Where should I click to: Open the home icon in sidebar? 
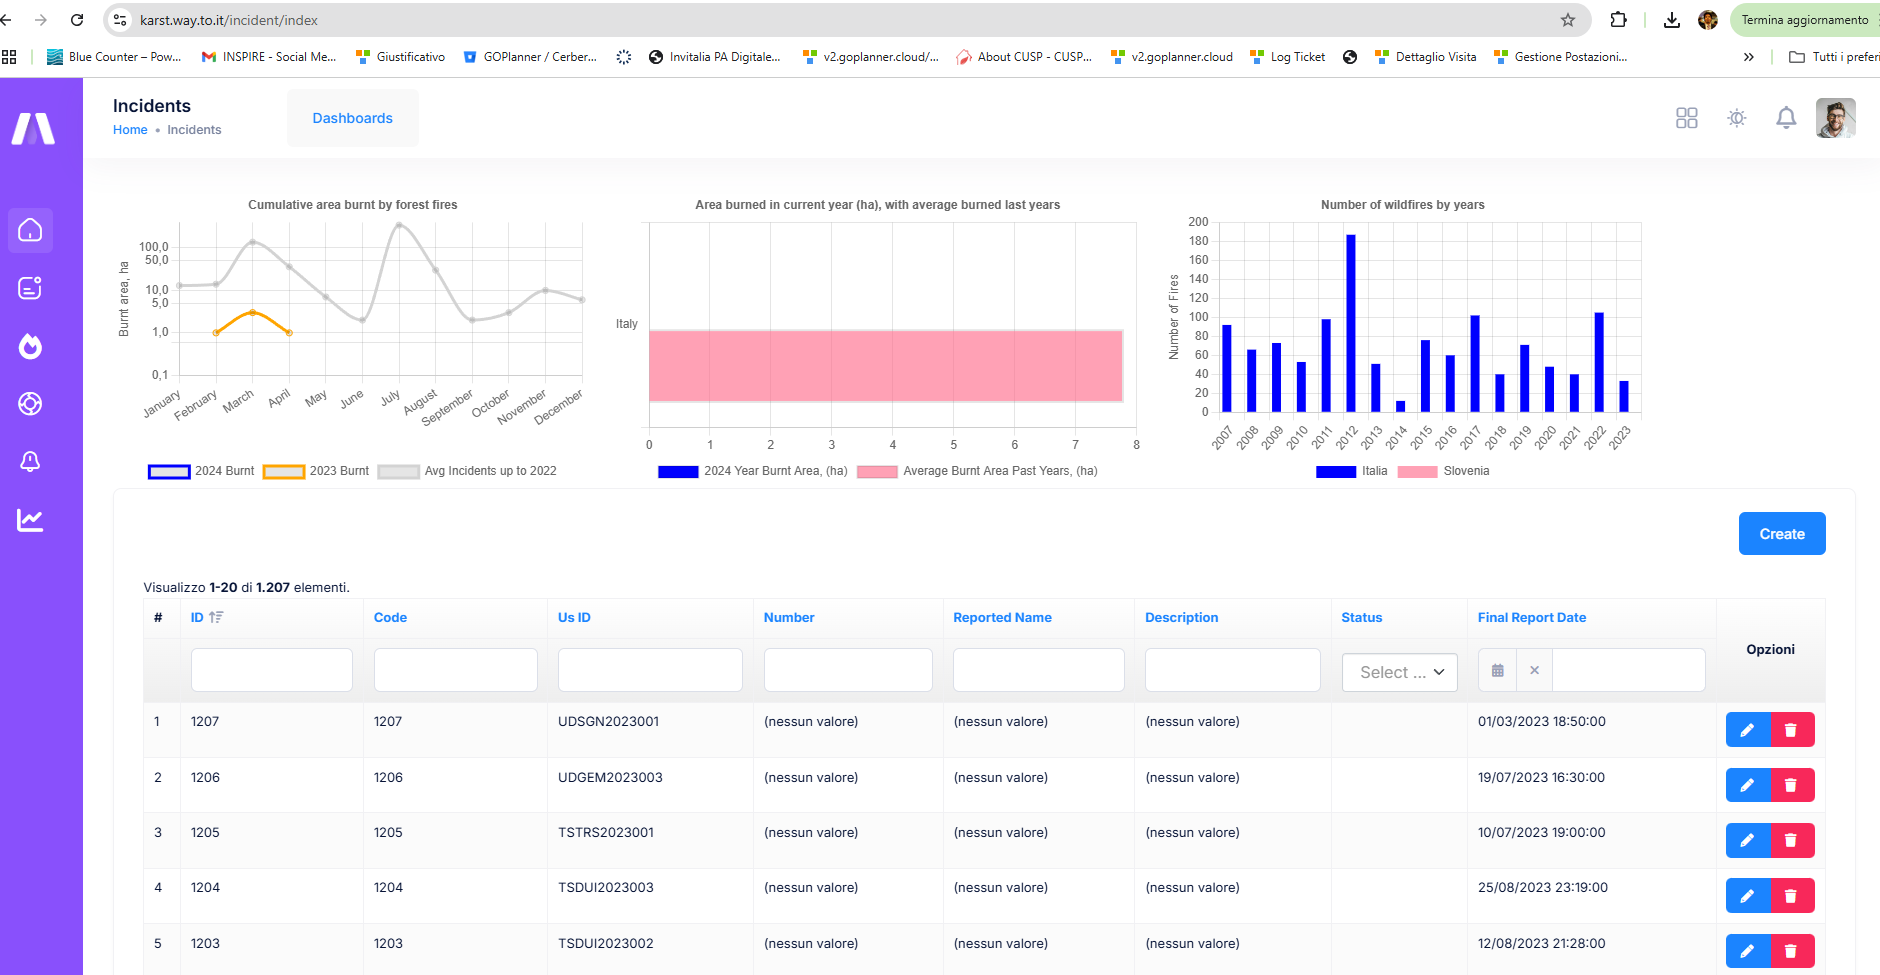click(x=30, y=230)
